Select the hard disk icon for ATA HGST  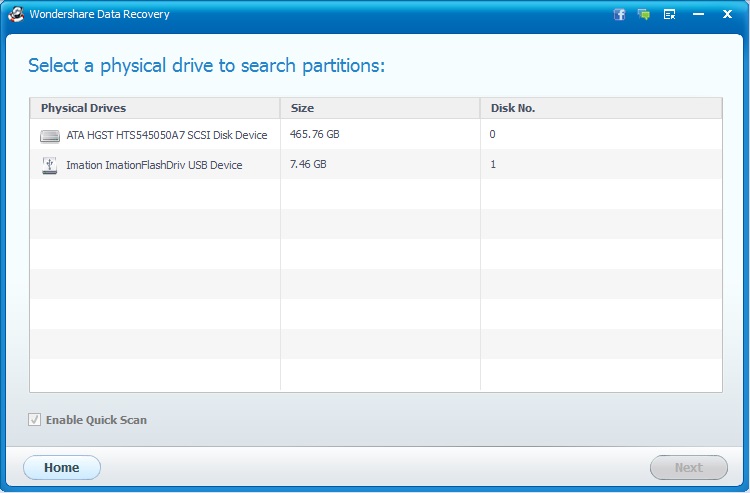click(50, 136)
